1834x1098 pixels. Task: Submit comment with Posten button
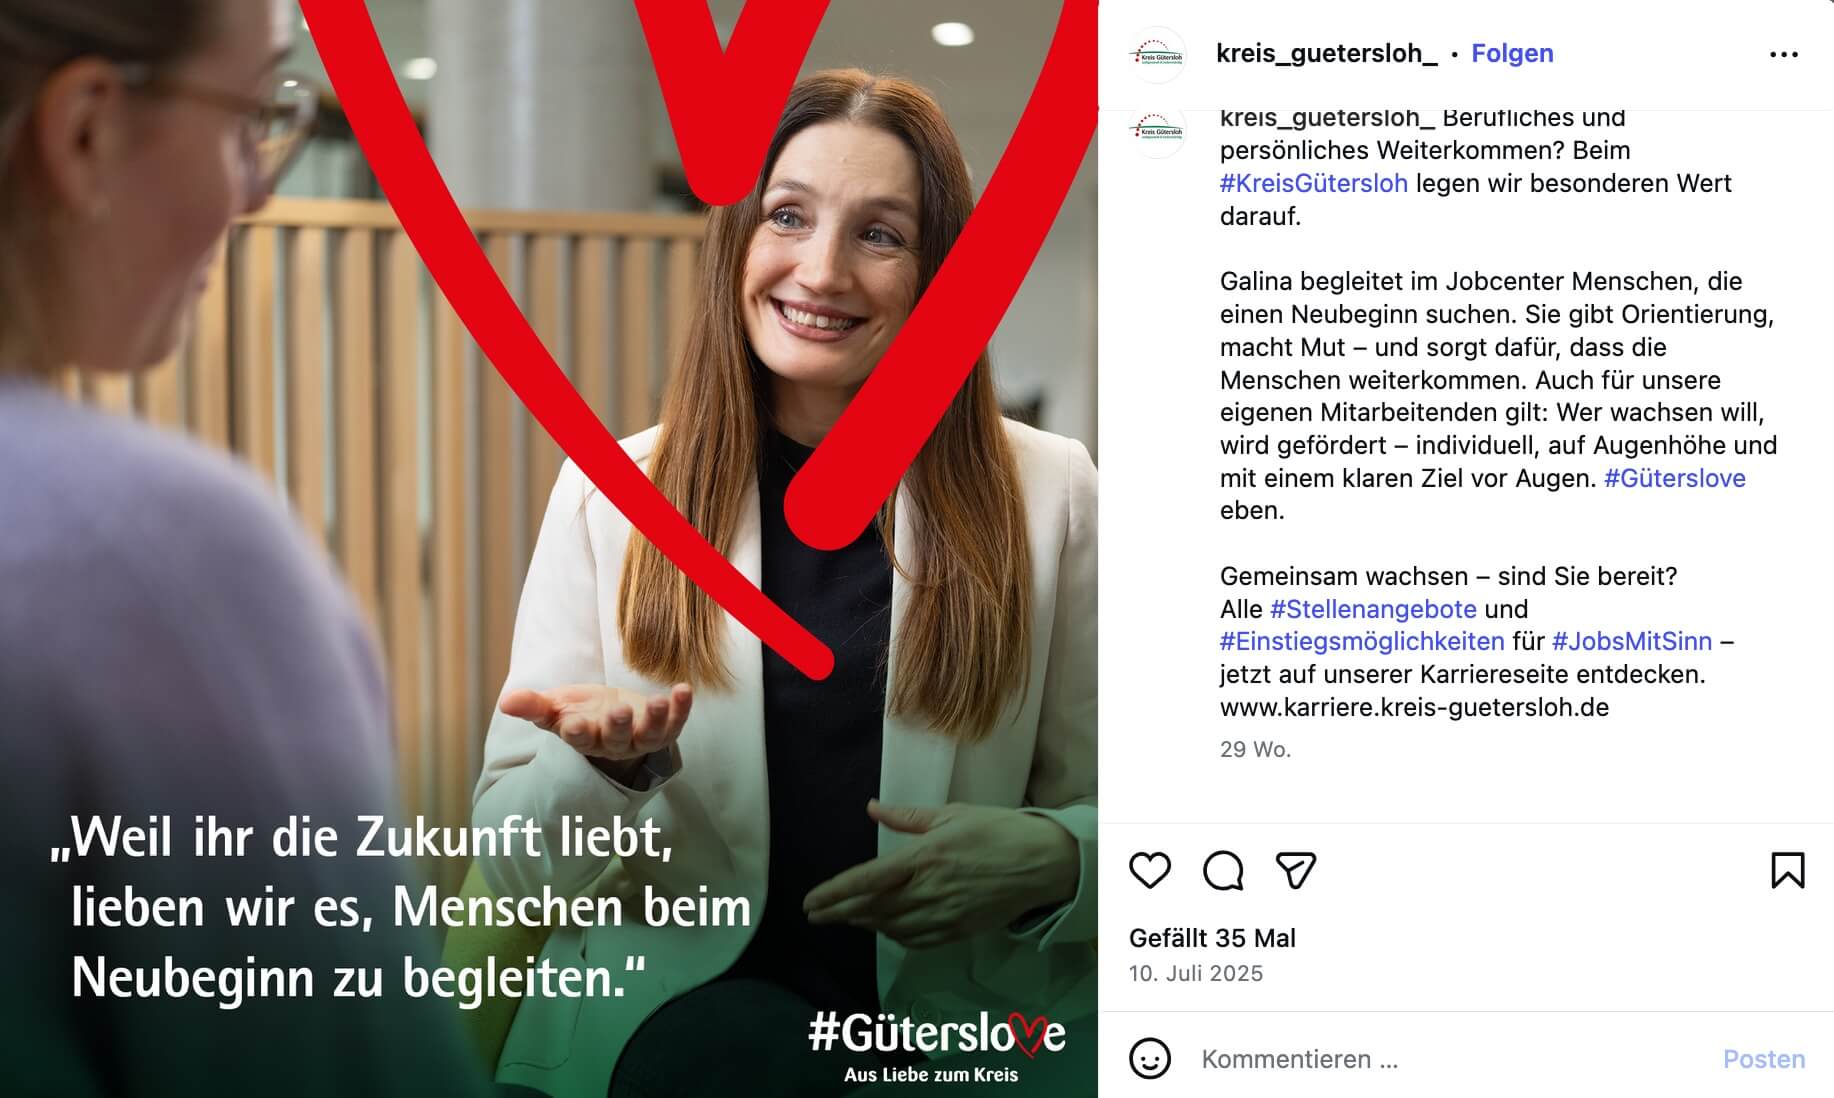1763,1059
